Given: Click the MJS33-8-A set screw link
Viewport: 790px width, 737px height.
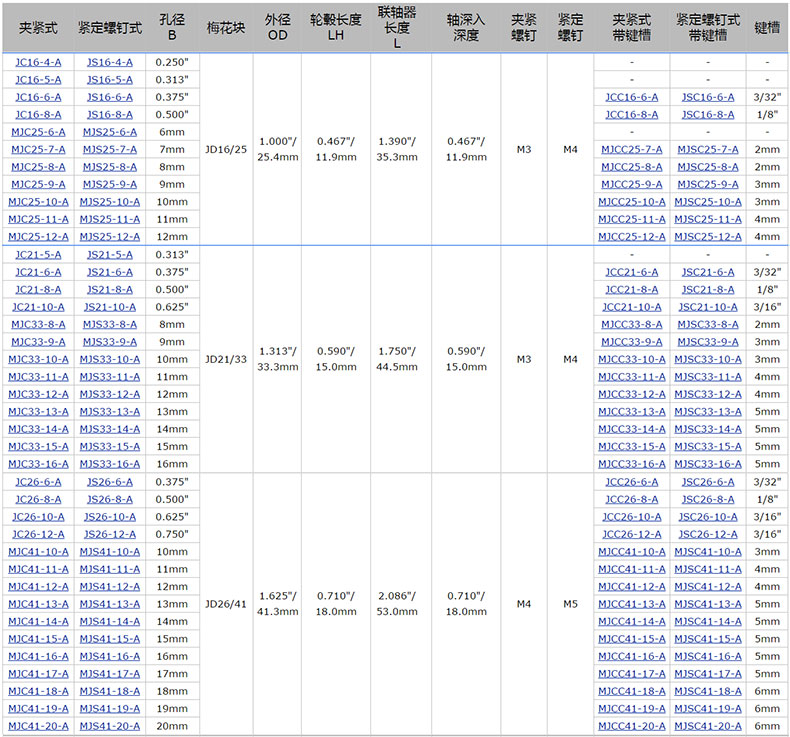Looking at the screenshot, I should 109,324.
